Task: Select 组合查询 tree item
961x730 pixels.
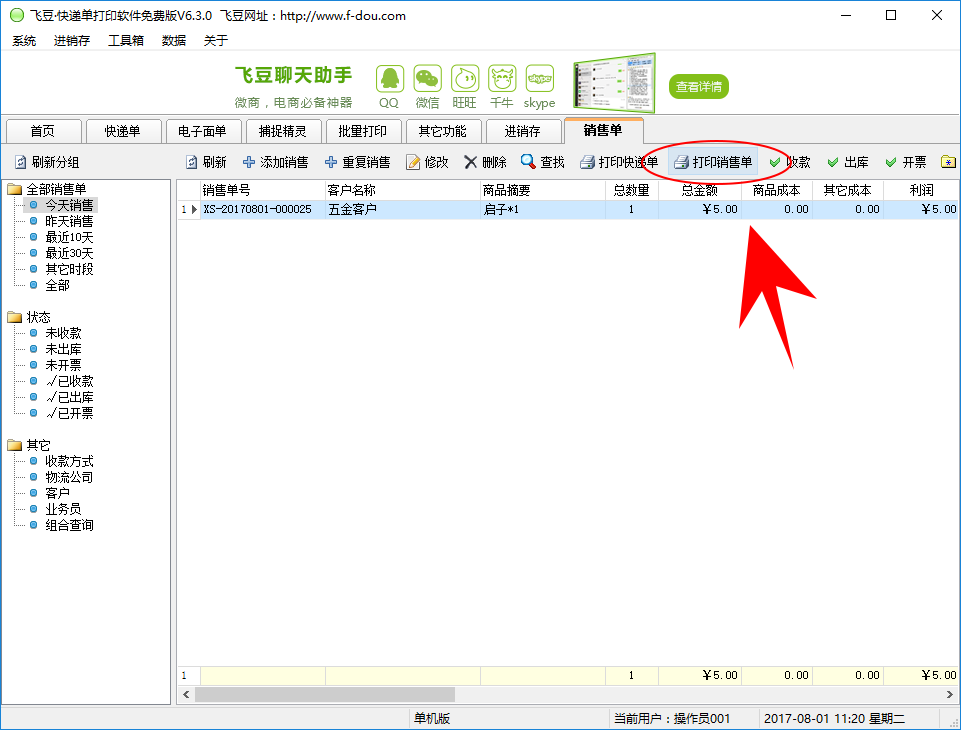Action: coord(69,525)
